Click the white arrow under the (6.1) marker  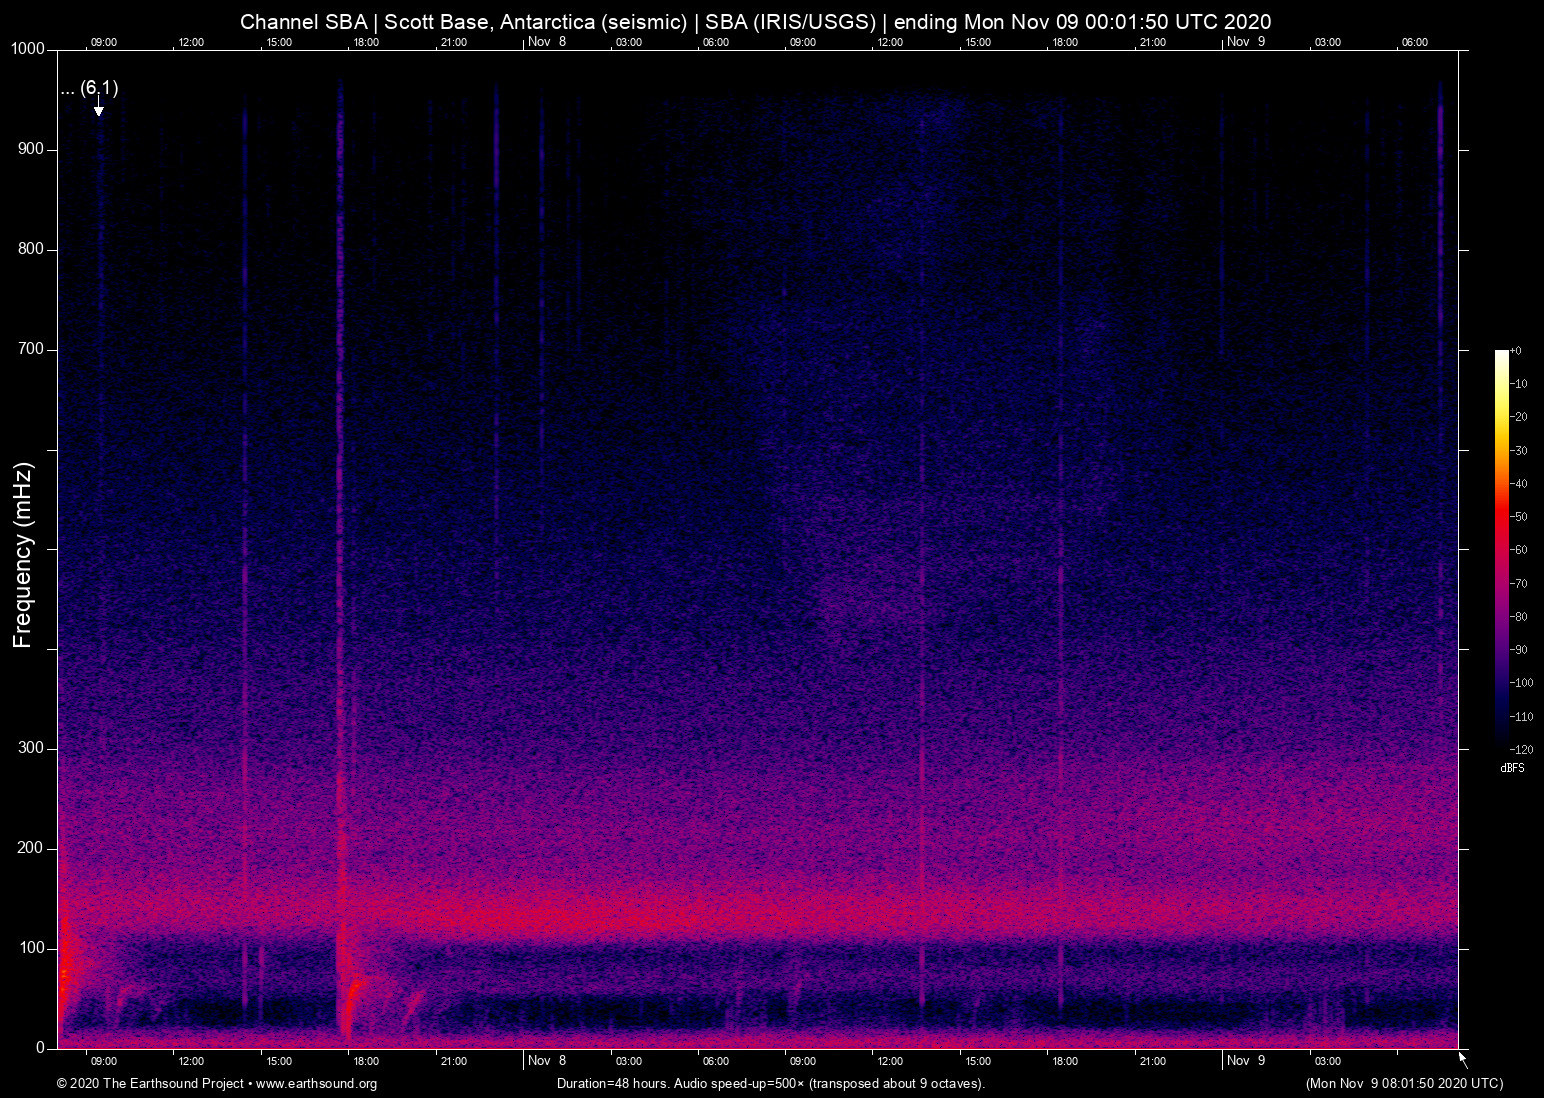click(99, 109)
